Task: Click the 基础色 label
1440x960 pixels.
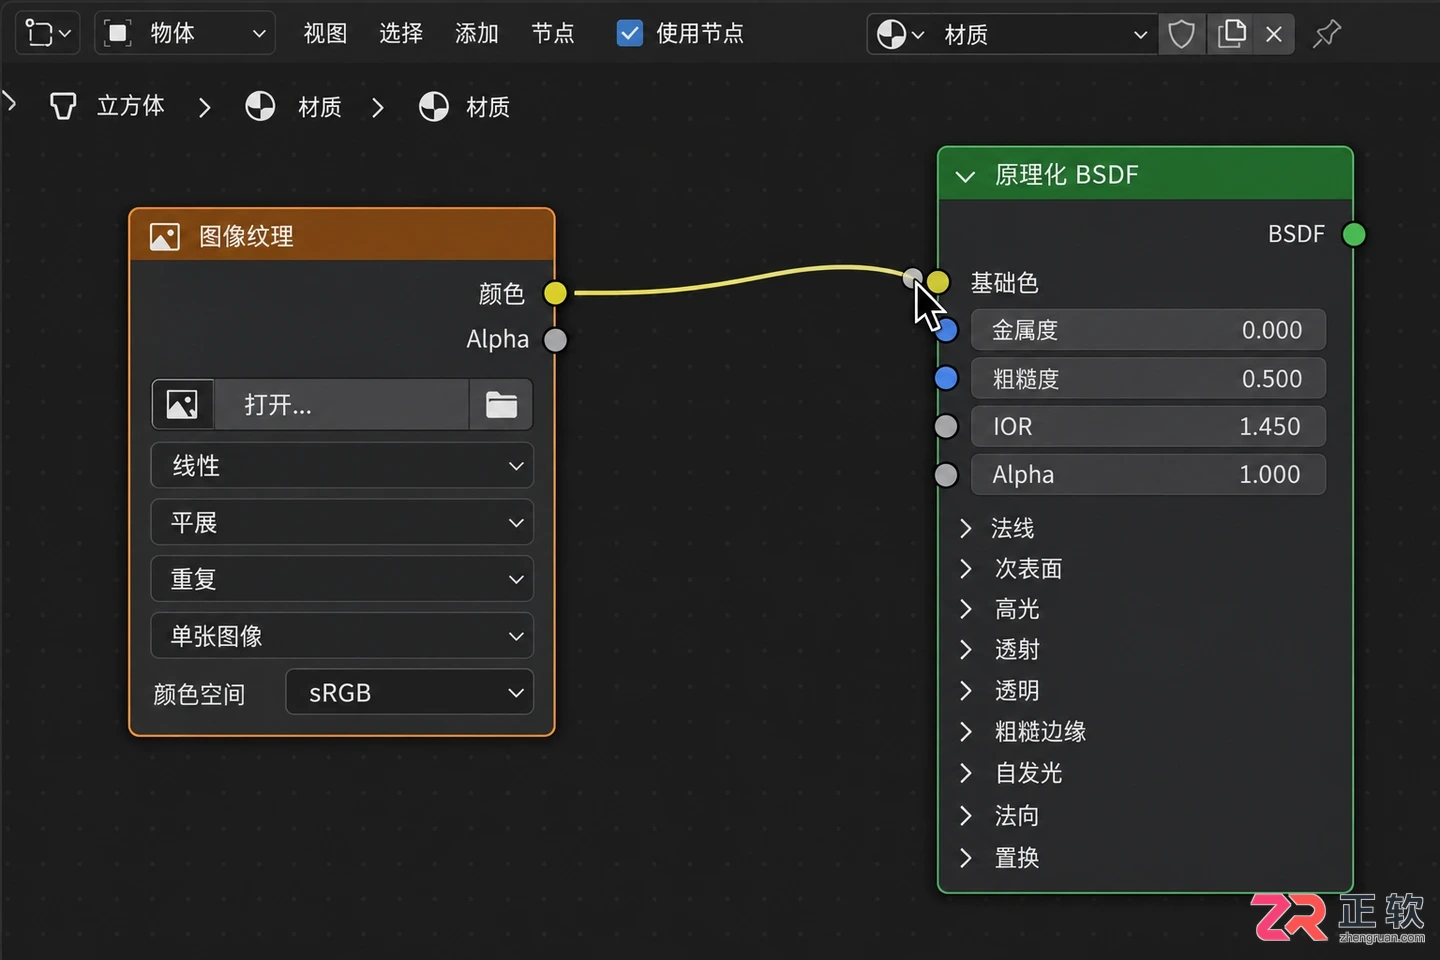Action: (1005, 283)
